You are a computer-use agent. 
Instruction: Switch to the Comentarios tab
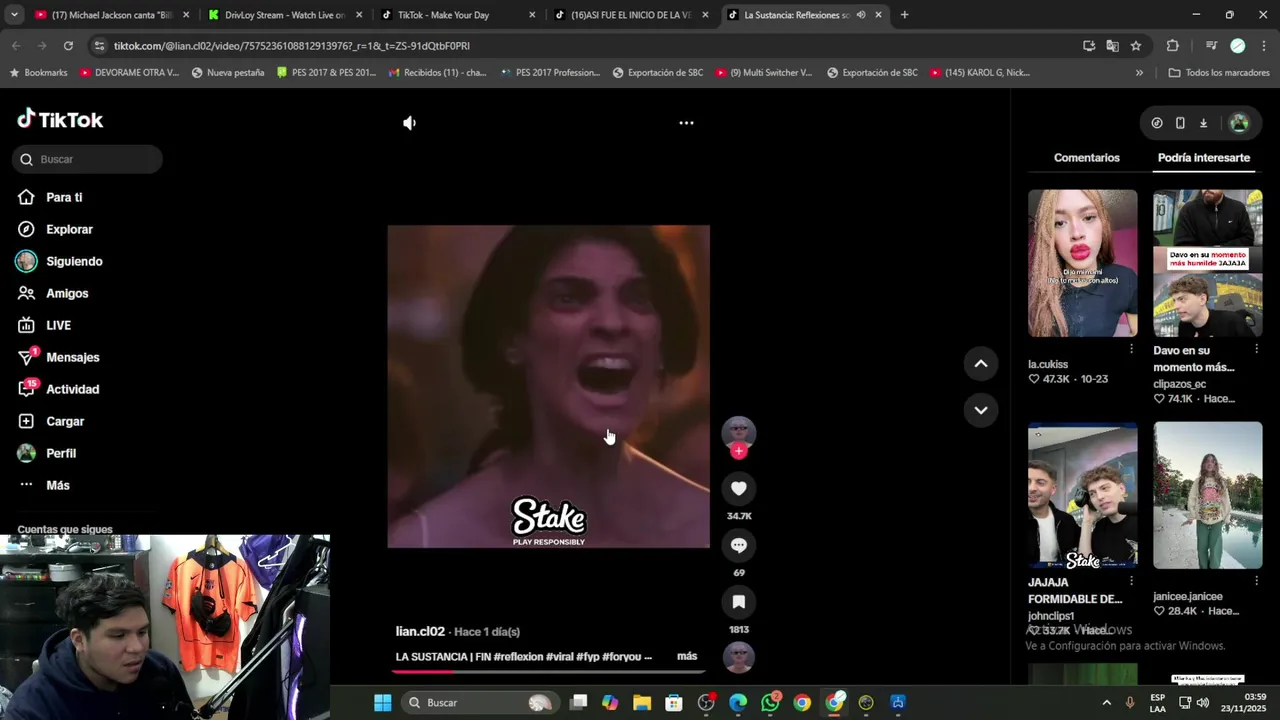(x=1086, y=158)
